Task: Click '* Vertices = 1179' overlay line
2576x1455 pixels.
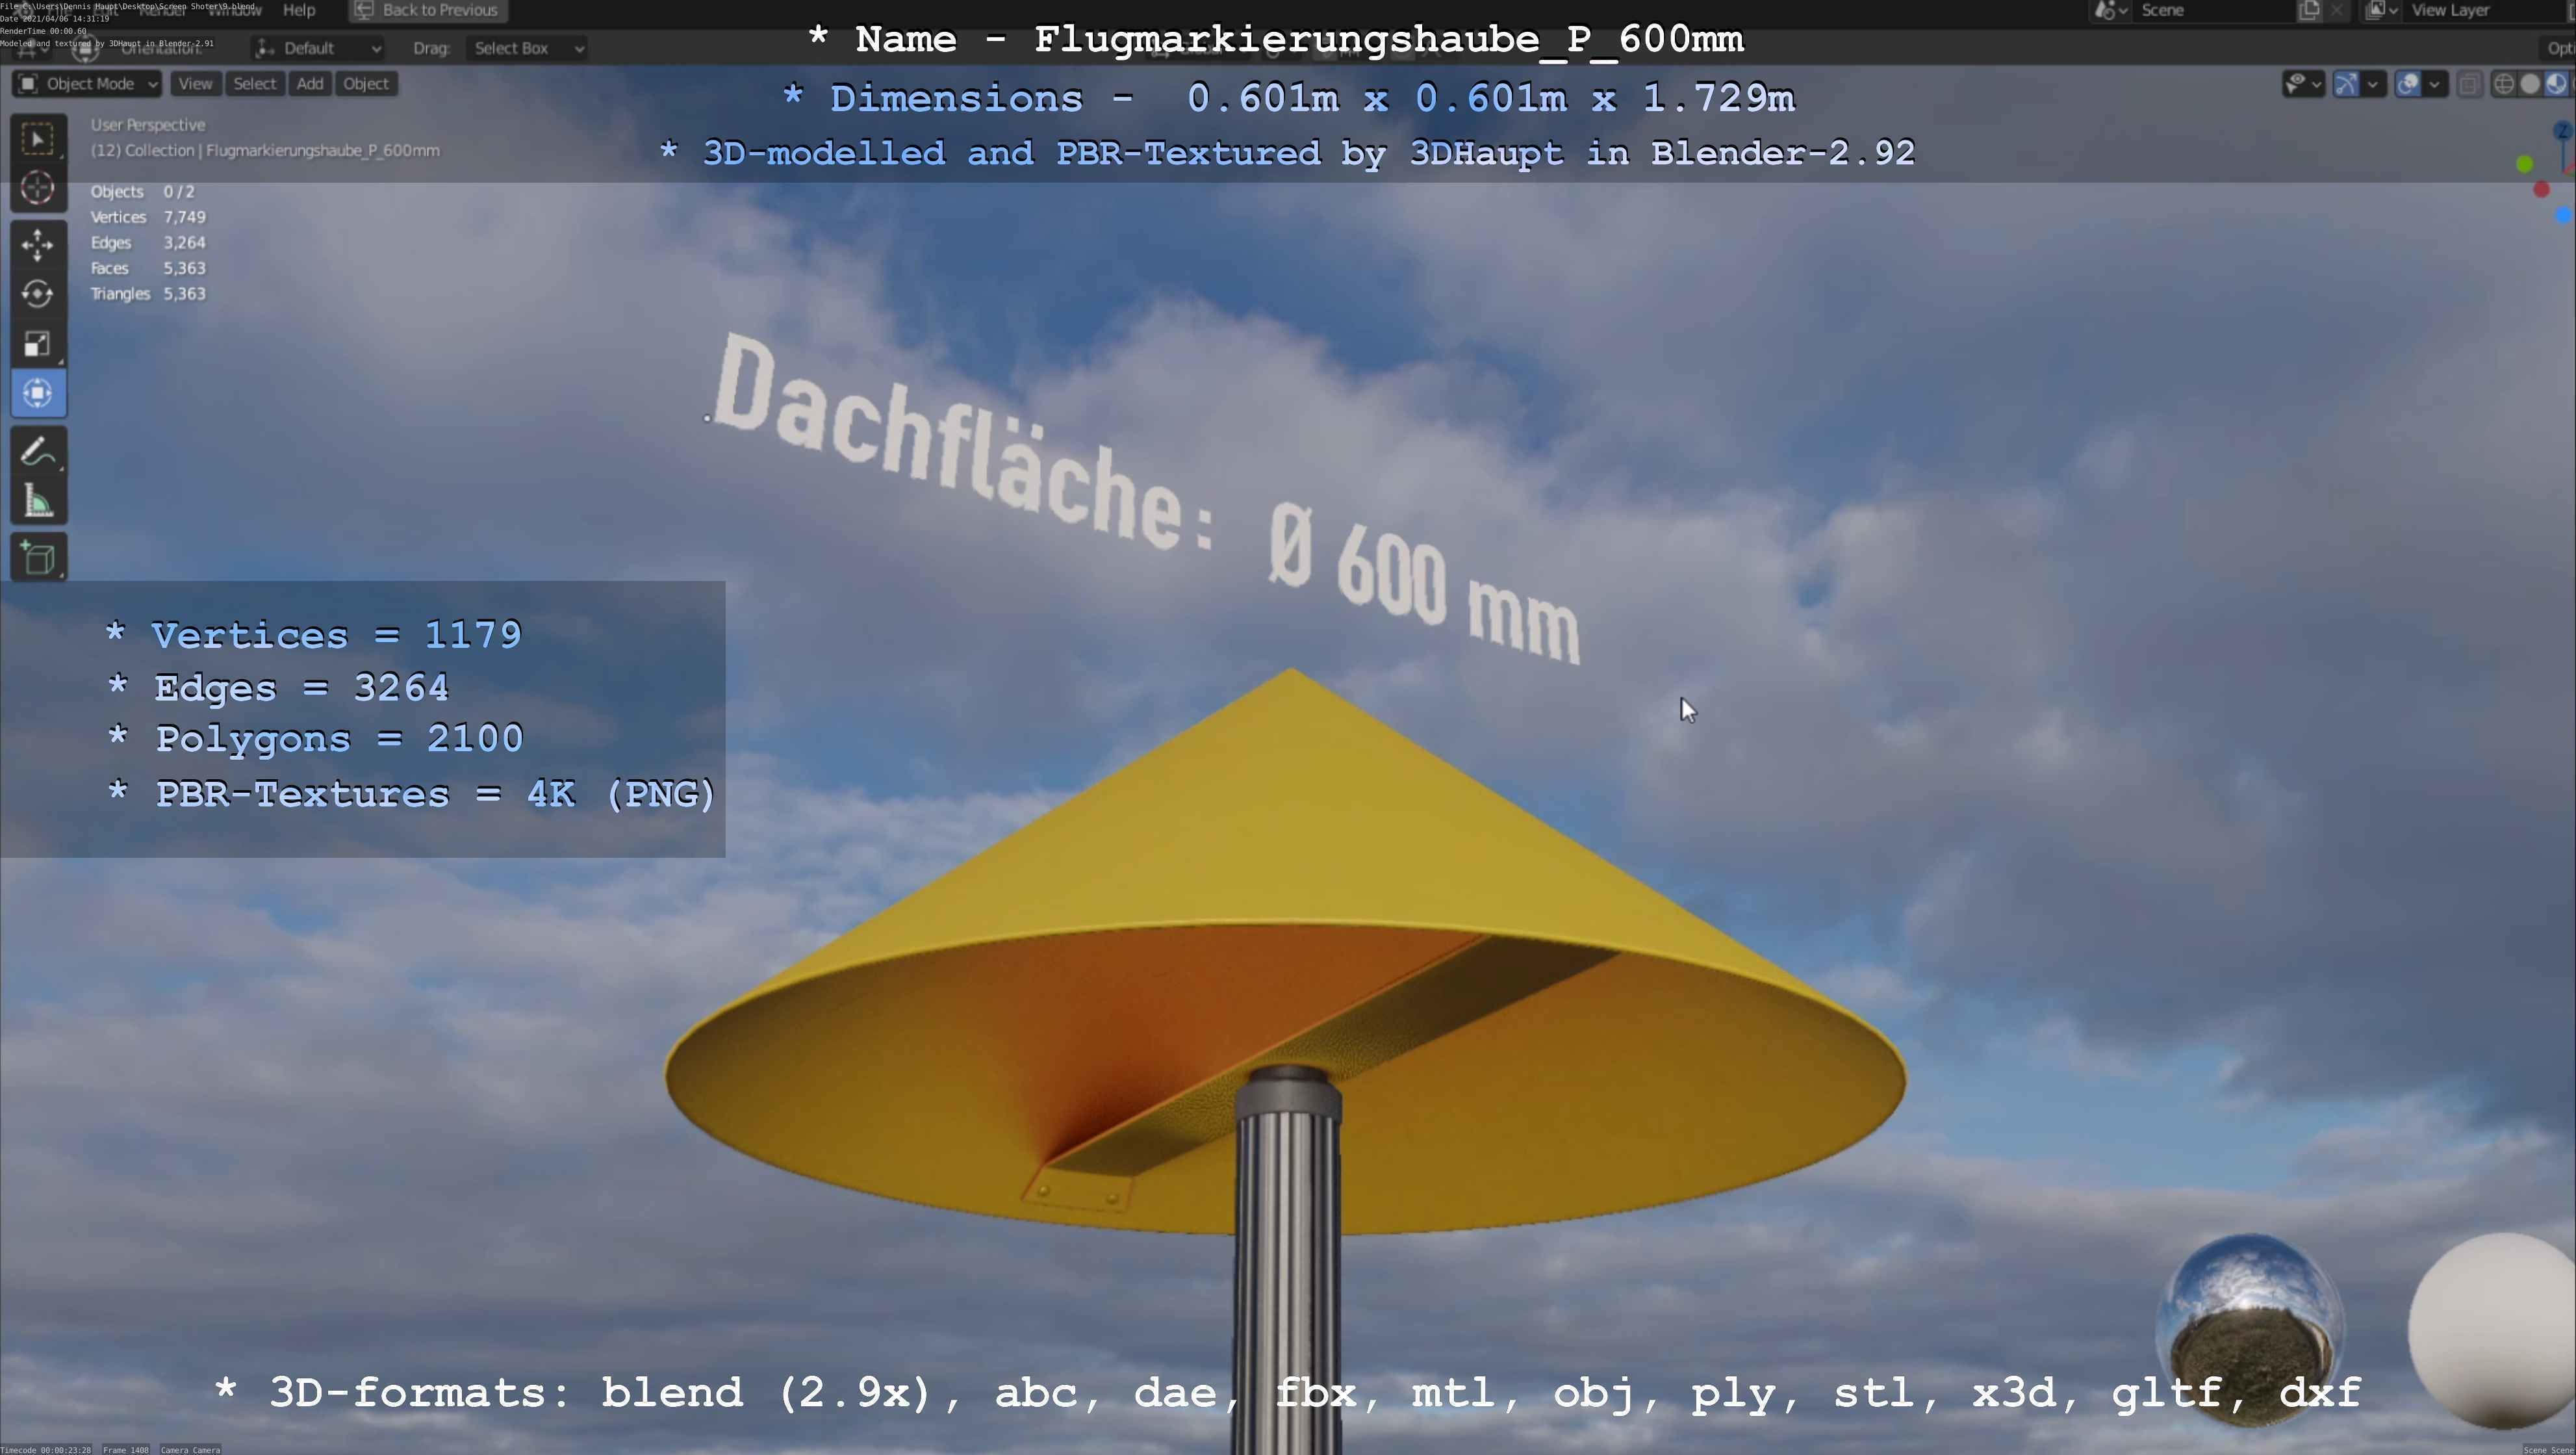Action: coord(313,635)
